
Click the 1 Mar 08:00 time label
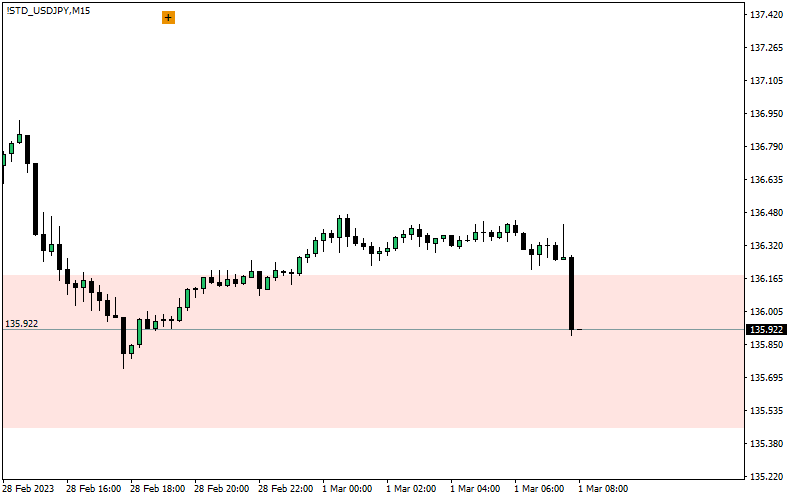coord(603,489)
